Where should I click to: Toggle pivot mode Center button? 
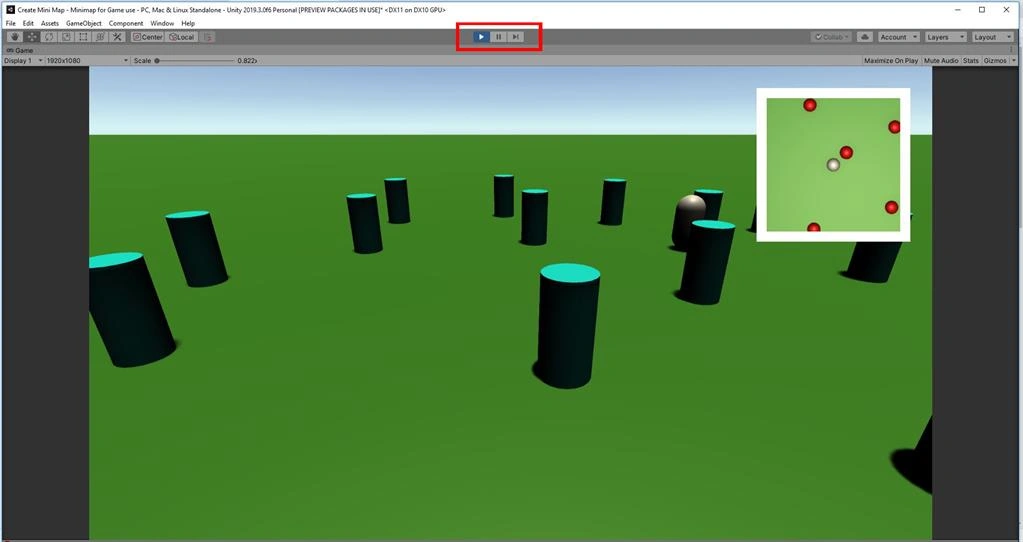[x=147, y=37]
